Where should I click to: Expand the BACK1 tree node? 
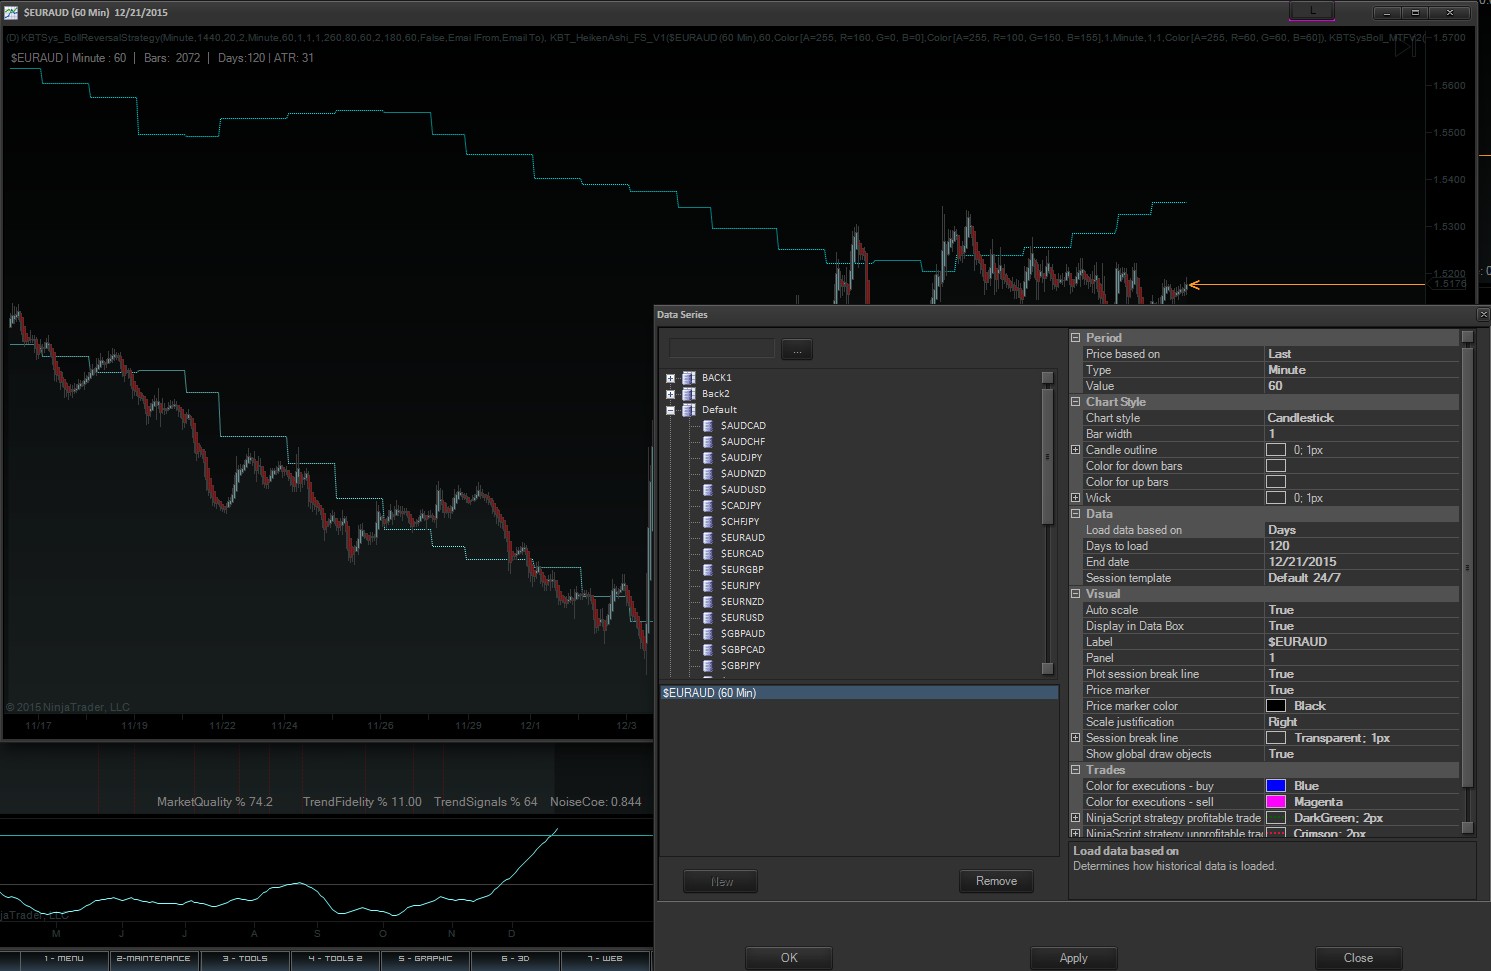tap(670, 378)
